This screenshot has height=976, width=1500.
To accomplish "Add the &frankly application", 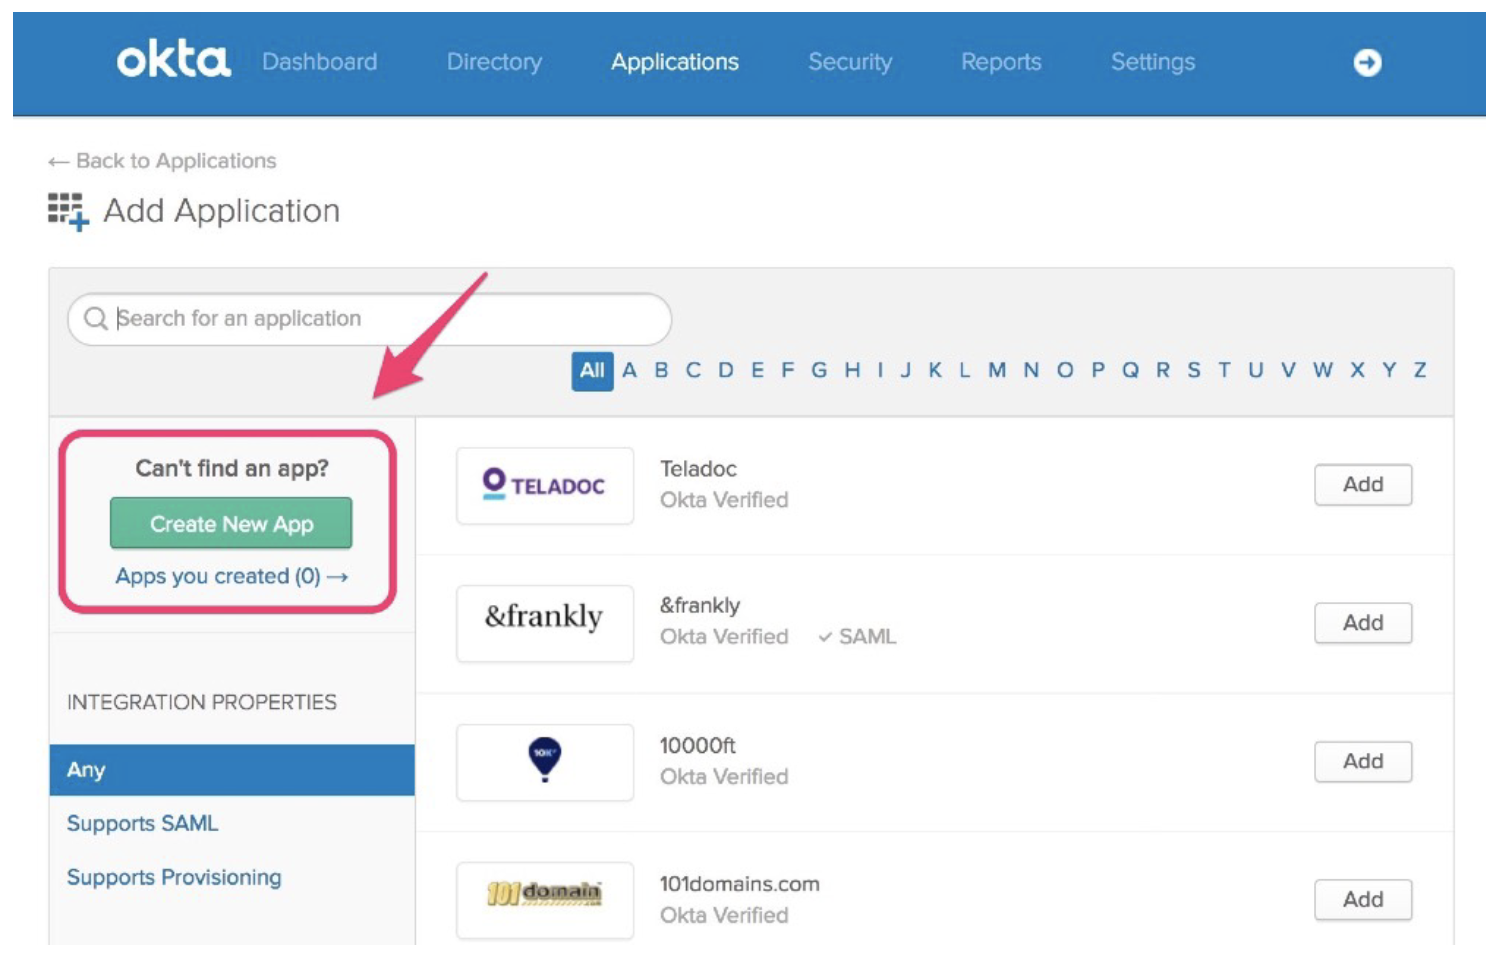I will point(1363,623).
